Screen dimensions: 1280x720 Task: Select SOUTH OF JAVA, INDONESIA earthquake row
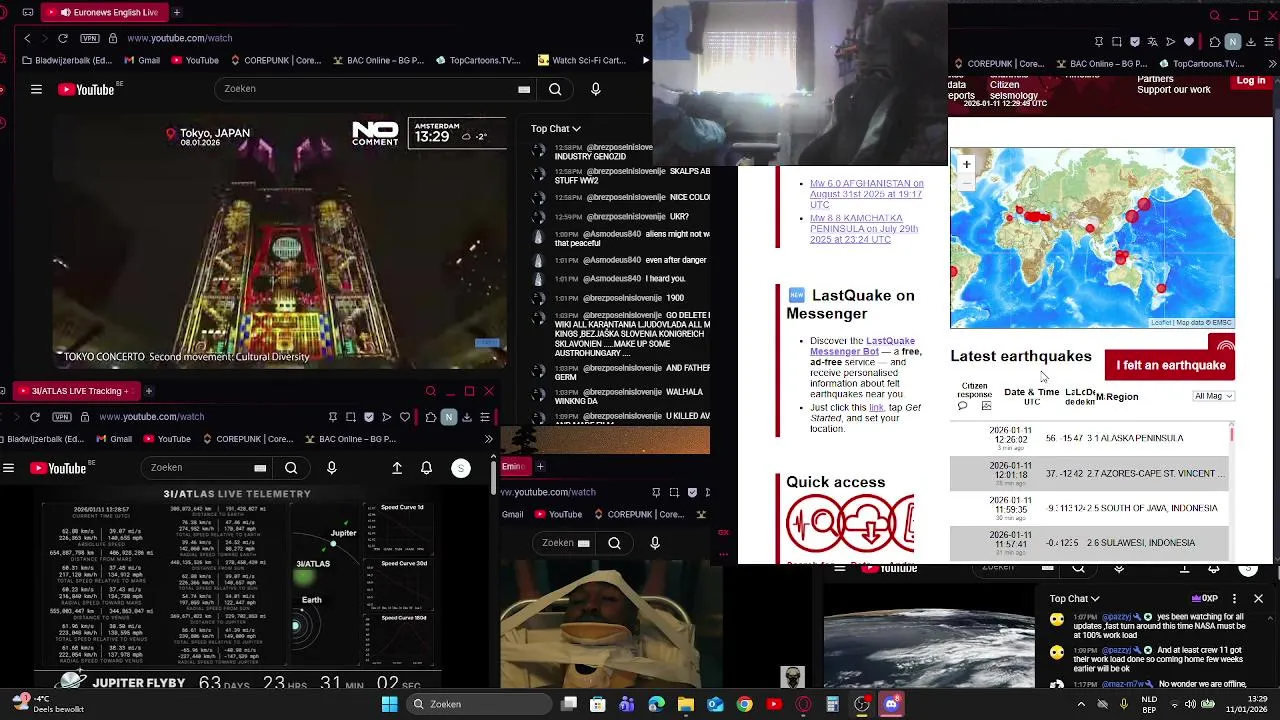click(x=1089, y=508)
